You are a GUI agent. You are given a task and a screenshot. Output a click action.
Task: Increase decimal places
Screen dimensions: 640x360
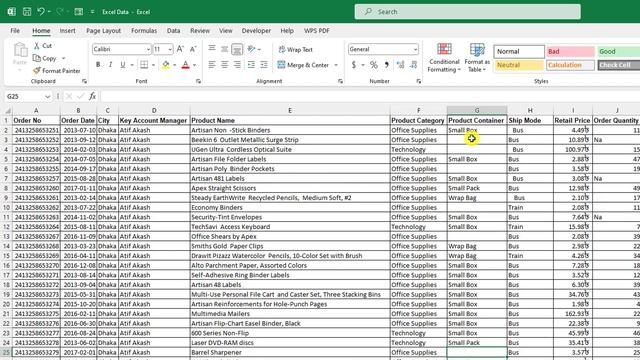400,65
